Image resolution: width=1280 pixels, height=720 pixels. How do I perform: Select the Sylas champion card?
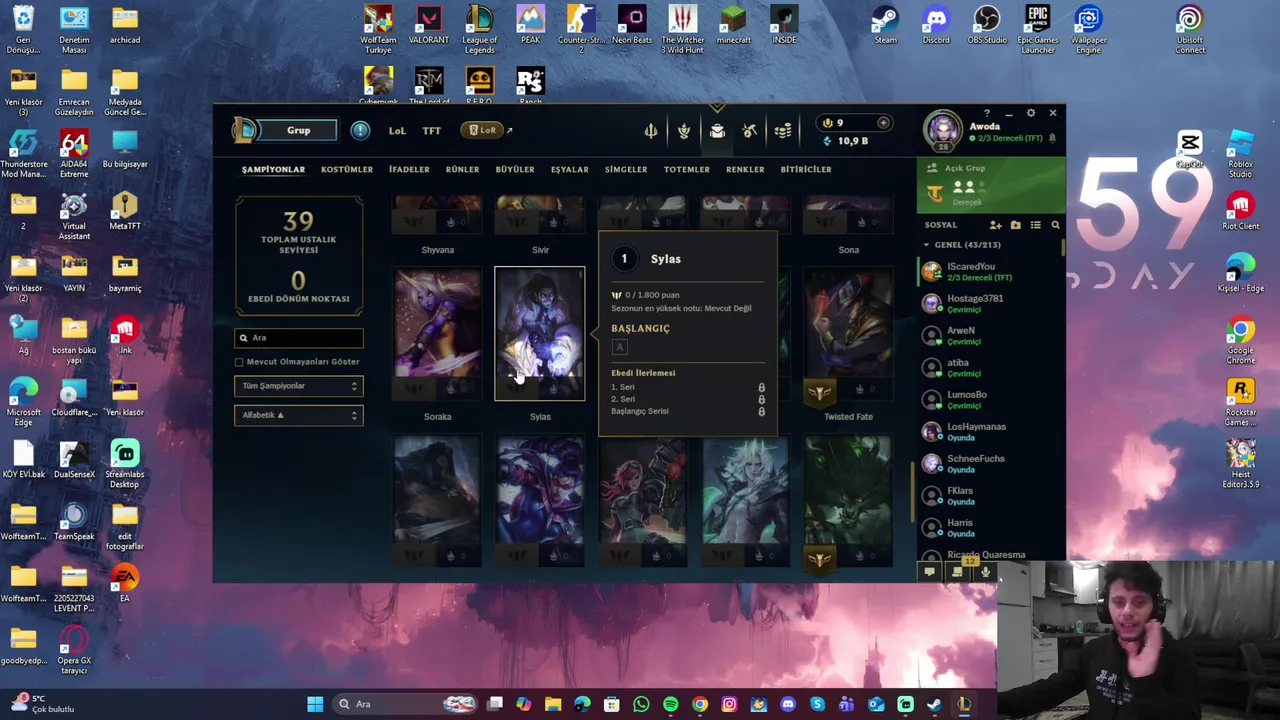[x=540, y=334]
